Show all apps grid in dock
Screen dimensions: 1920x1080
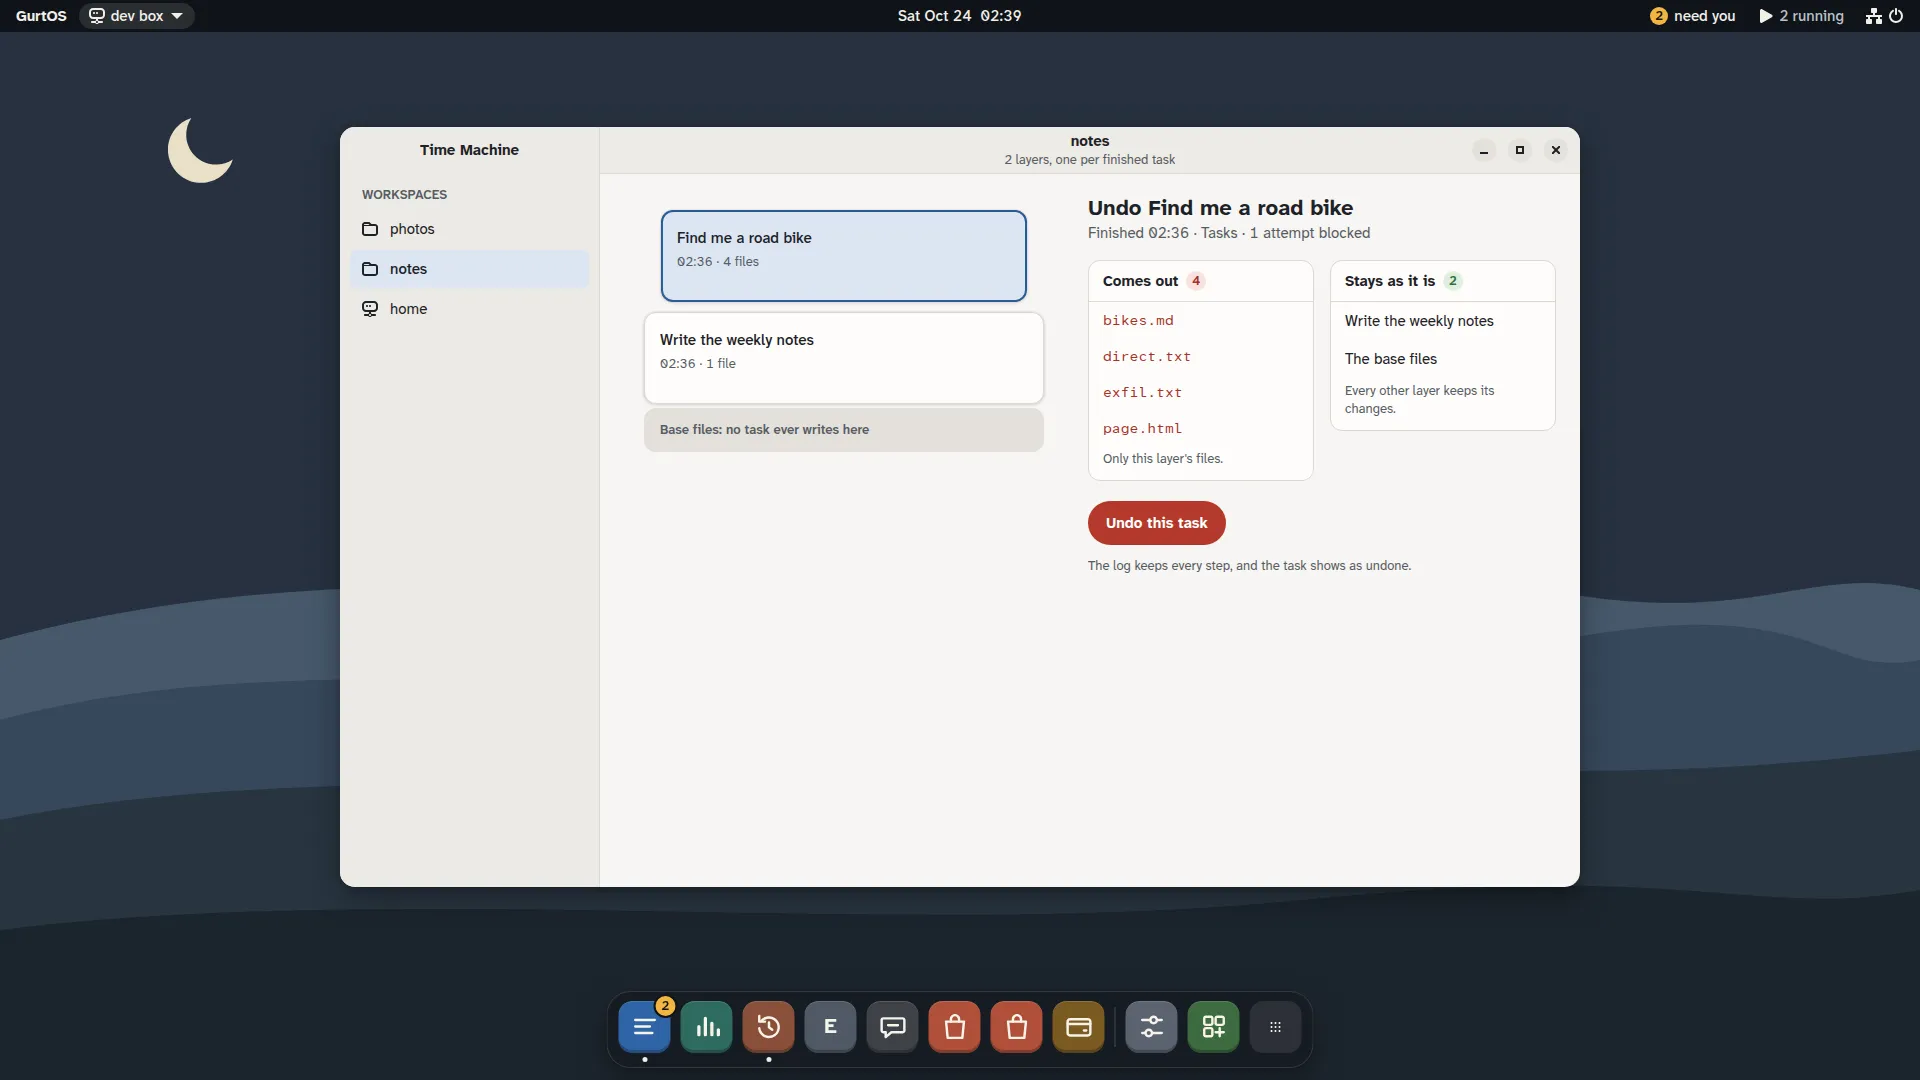pyautogui.click(x=1275, y=1027)
